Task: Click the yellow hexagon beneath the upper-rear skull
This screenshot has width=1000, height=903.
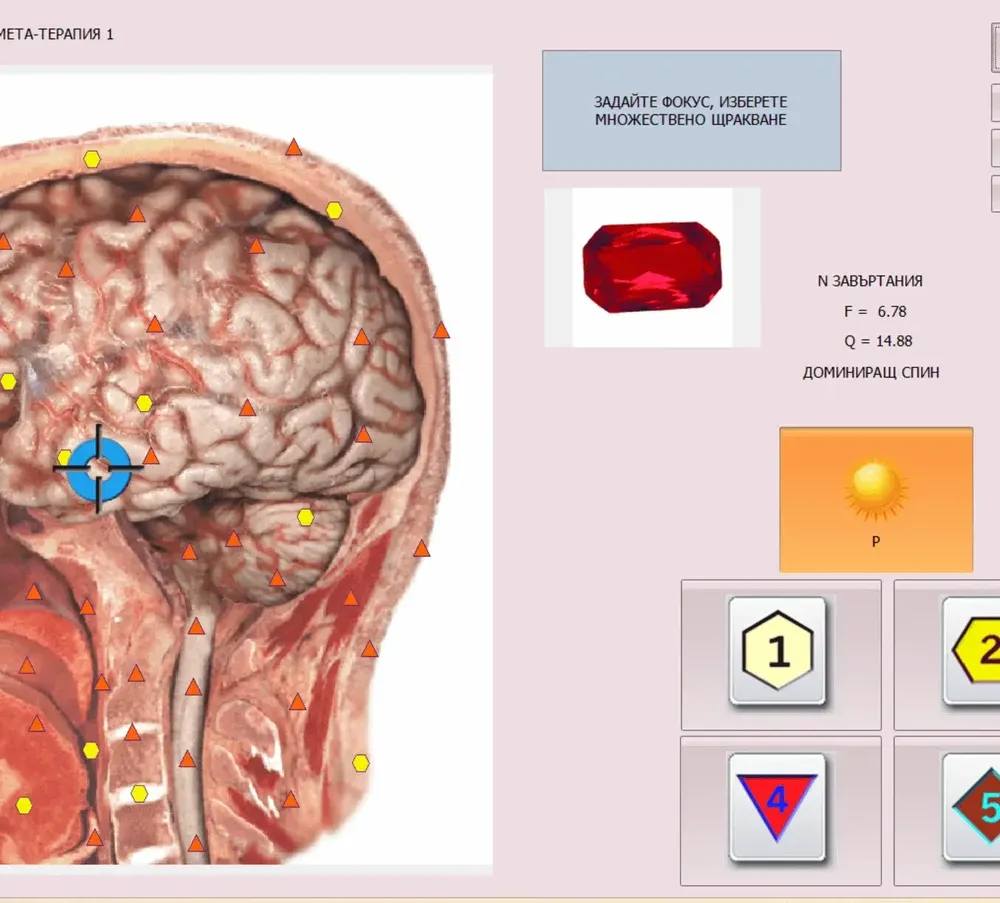Action: (x=334, y=210)
